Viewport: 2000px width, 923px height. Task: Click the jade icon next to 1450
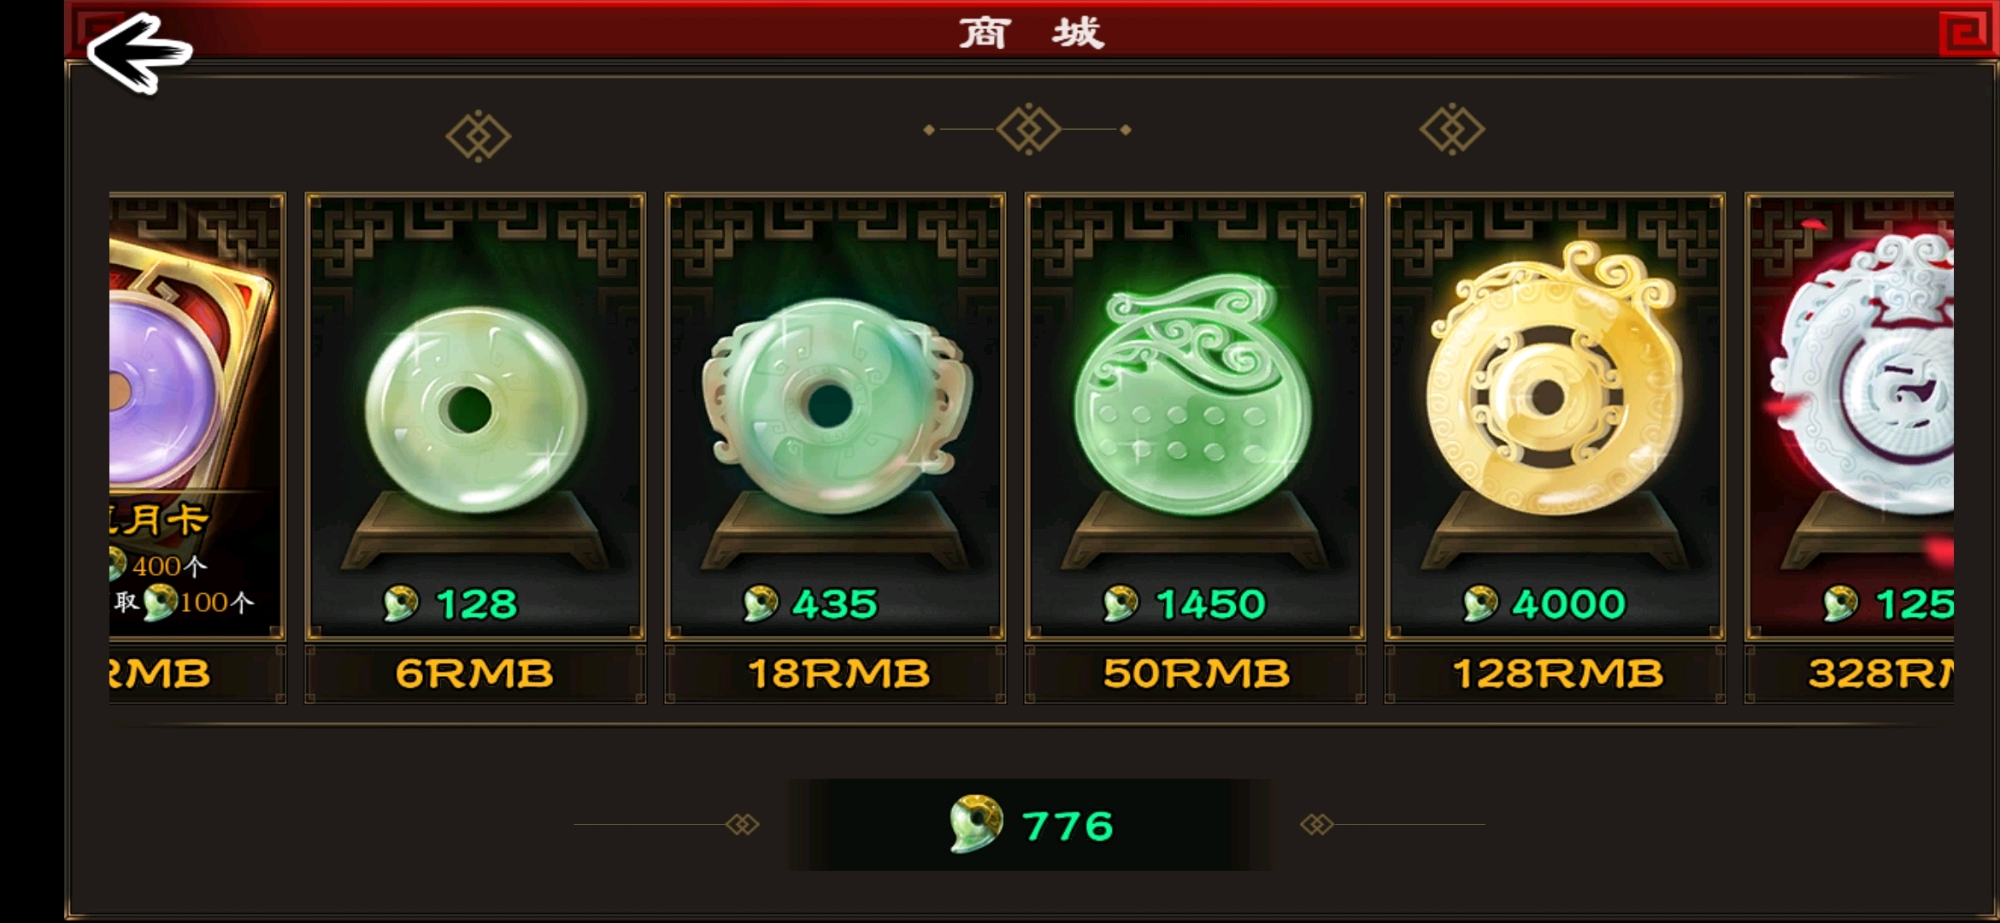click(1120, 603)
